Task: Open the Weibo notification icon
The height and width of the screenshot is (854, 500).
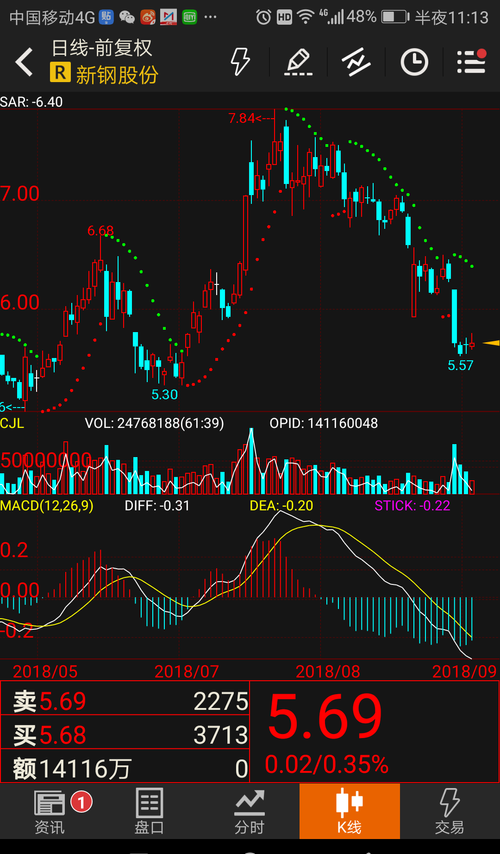Action: (148, 17)
